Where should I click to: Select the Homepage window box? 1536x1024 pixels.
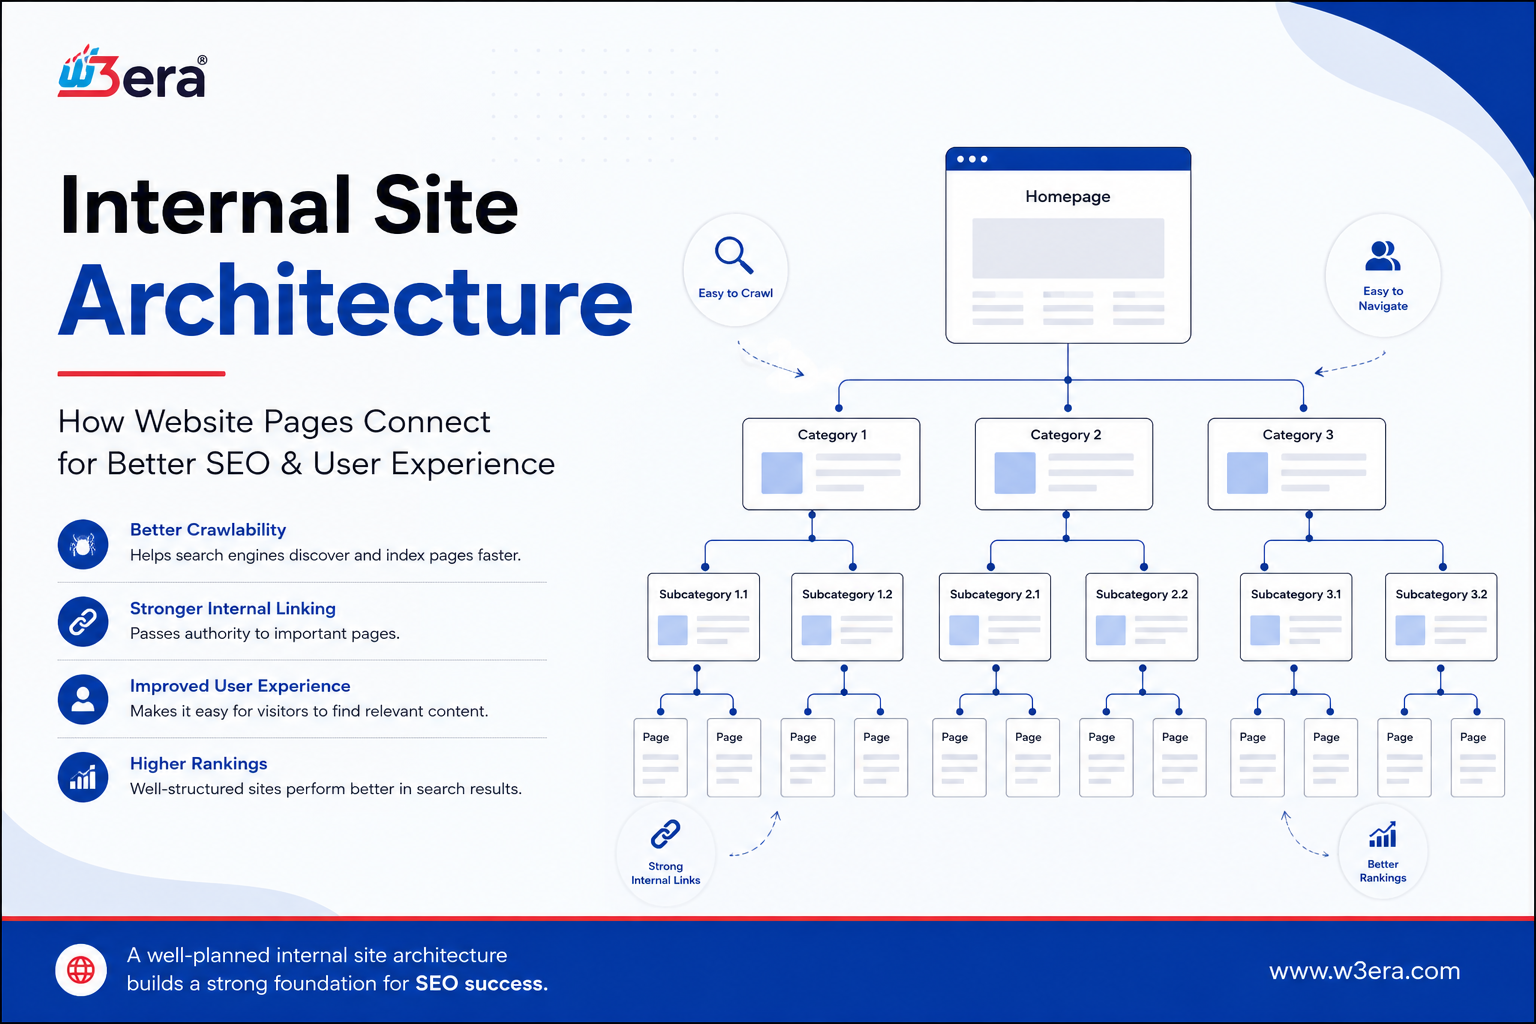(1068, 245)
